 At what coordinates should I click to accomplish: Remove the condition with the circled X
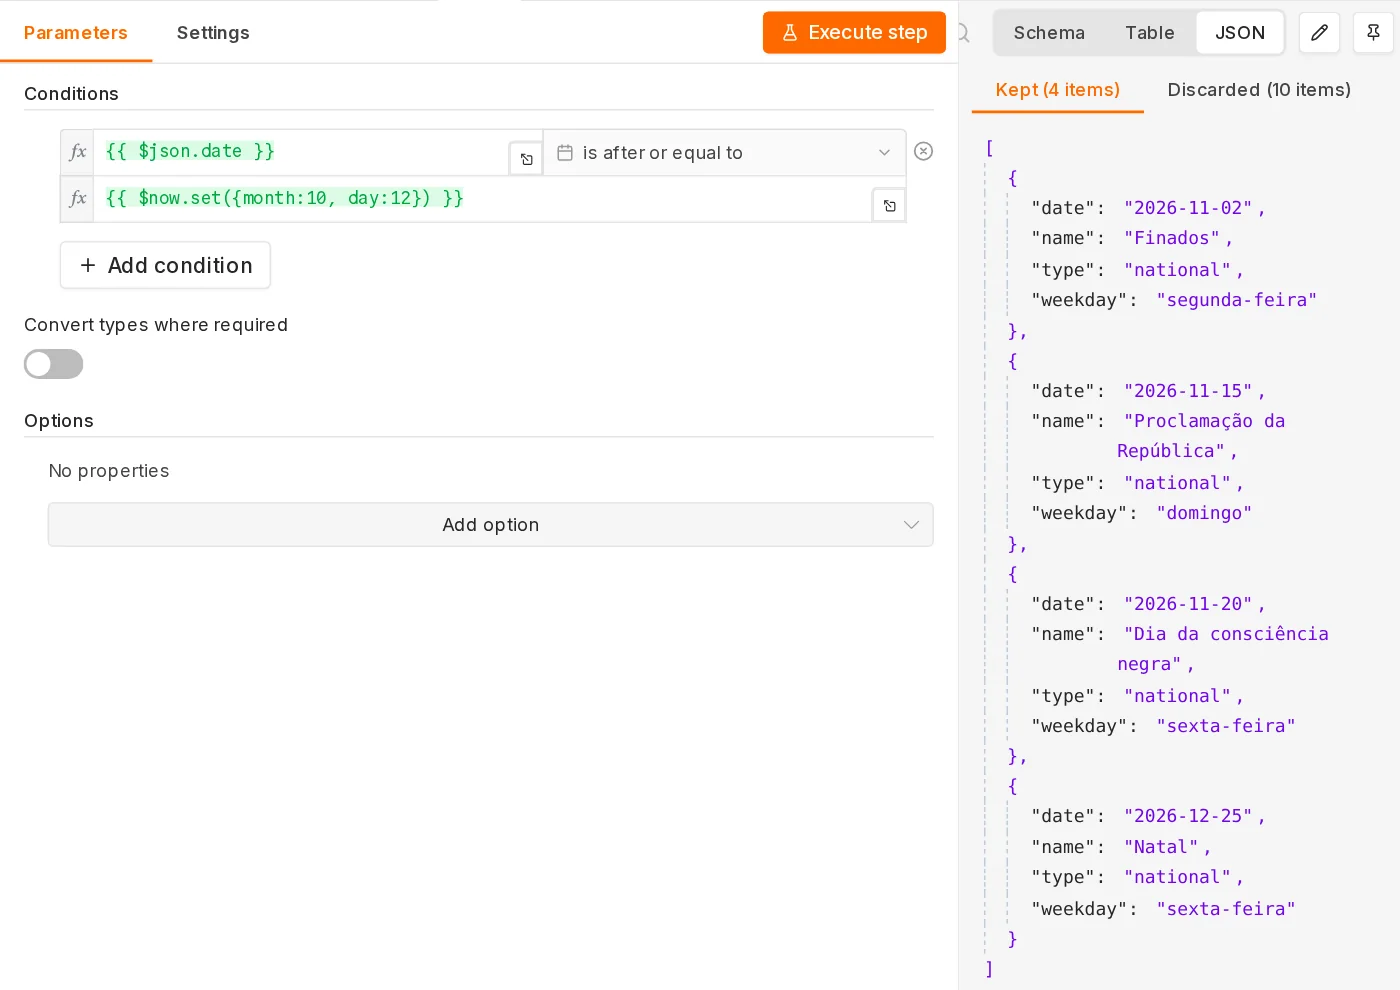click(x=924, y=151)
